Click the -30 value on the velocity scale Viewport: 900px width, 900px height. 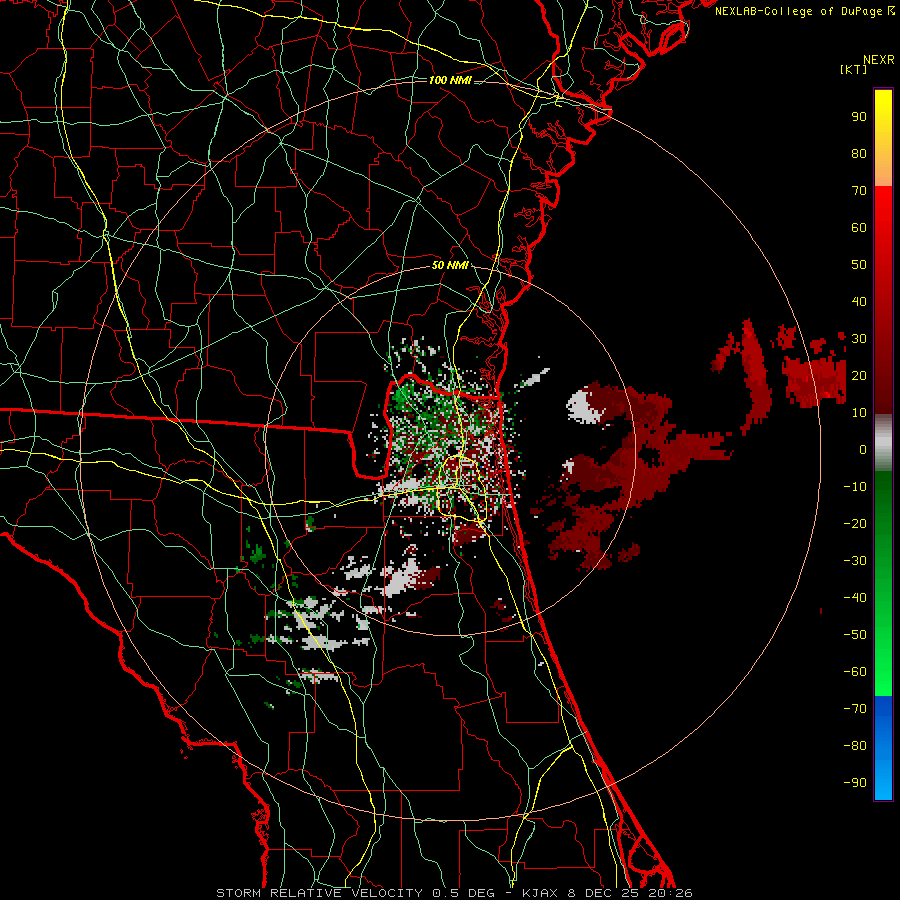(855, 561)
